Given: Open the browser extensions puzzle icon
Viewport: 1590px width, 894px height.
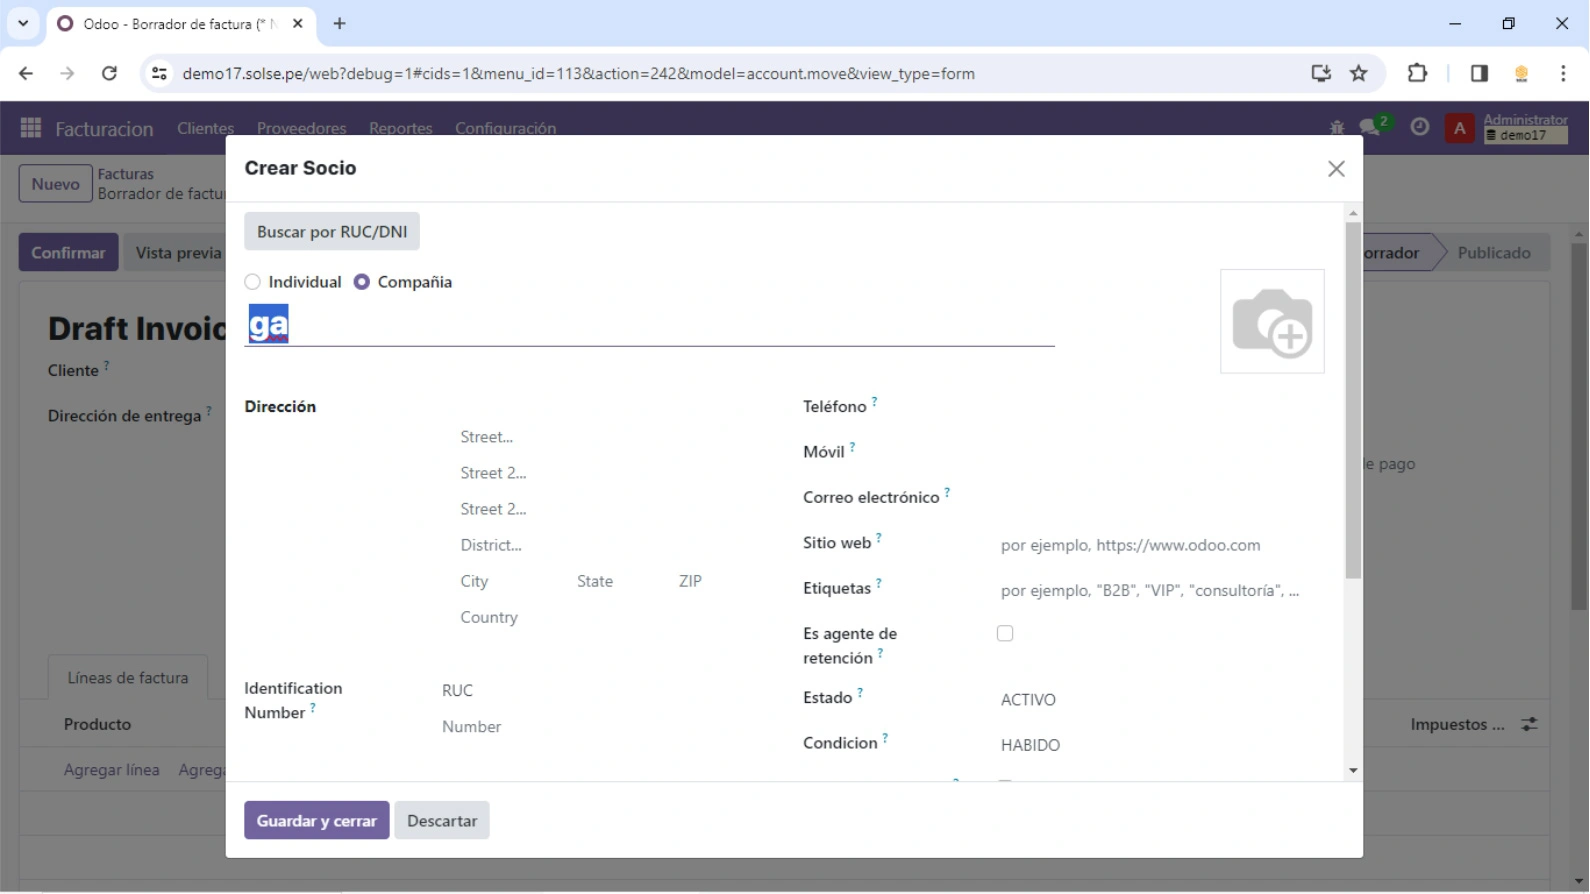Looking at the screenshot, I should coord(1417,73).
